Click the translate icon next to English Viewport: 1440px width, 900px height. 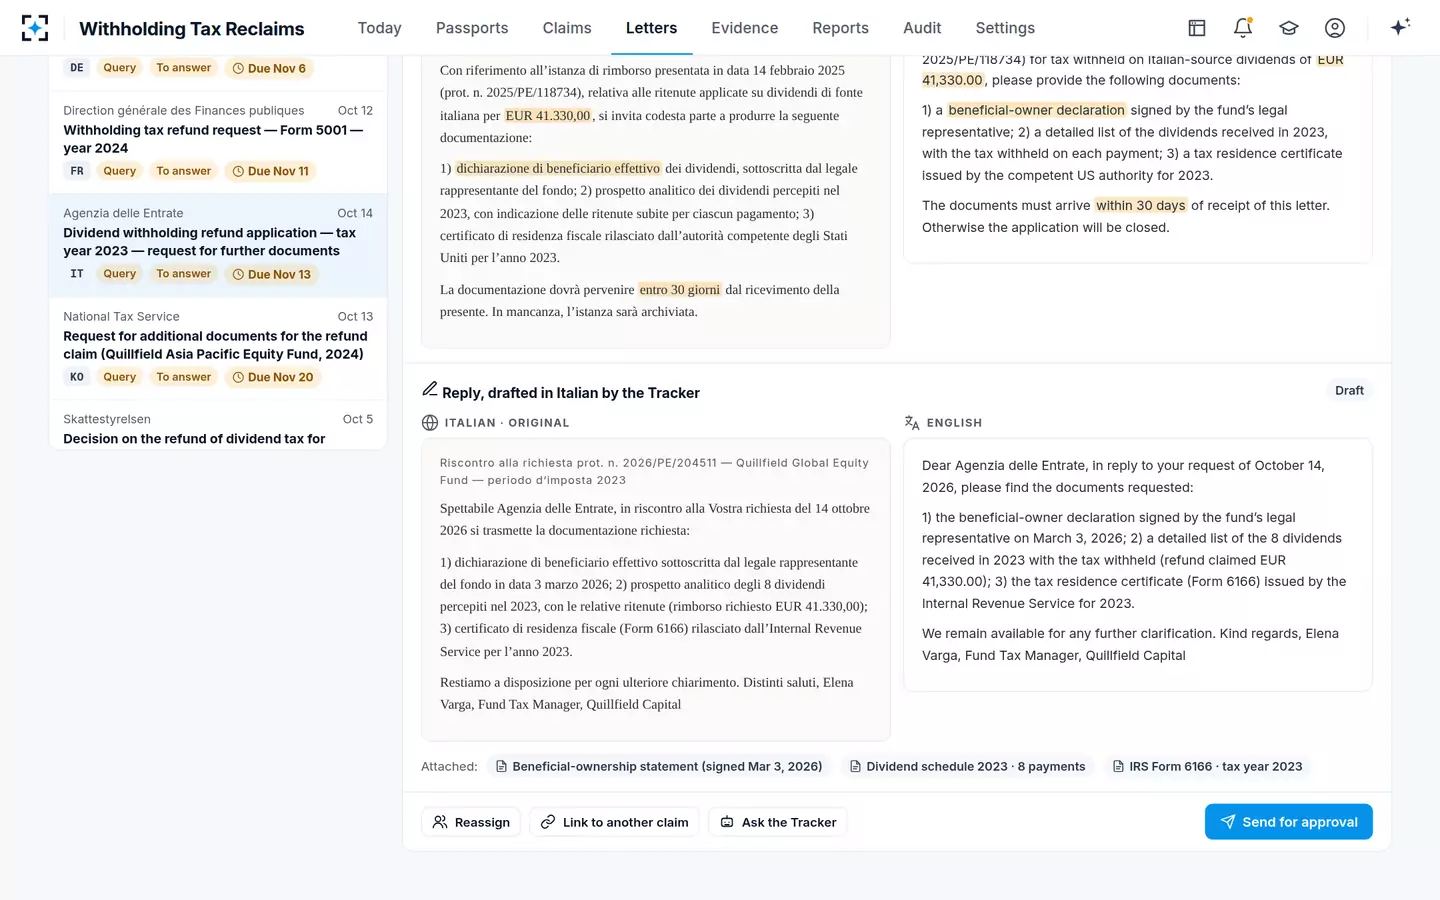click(x=912, y=423)
